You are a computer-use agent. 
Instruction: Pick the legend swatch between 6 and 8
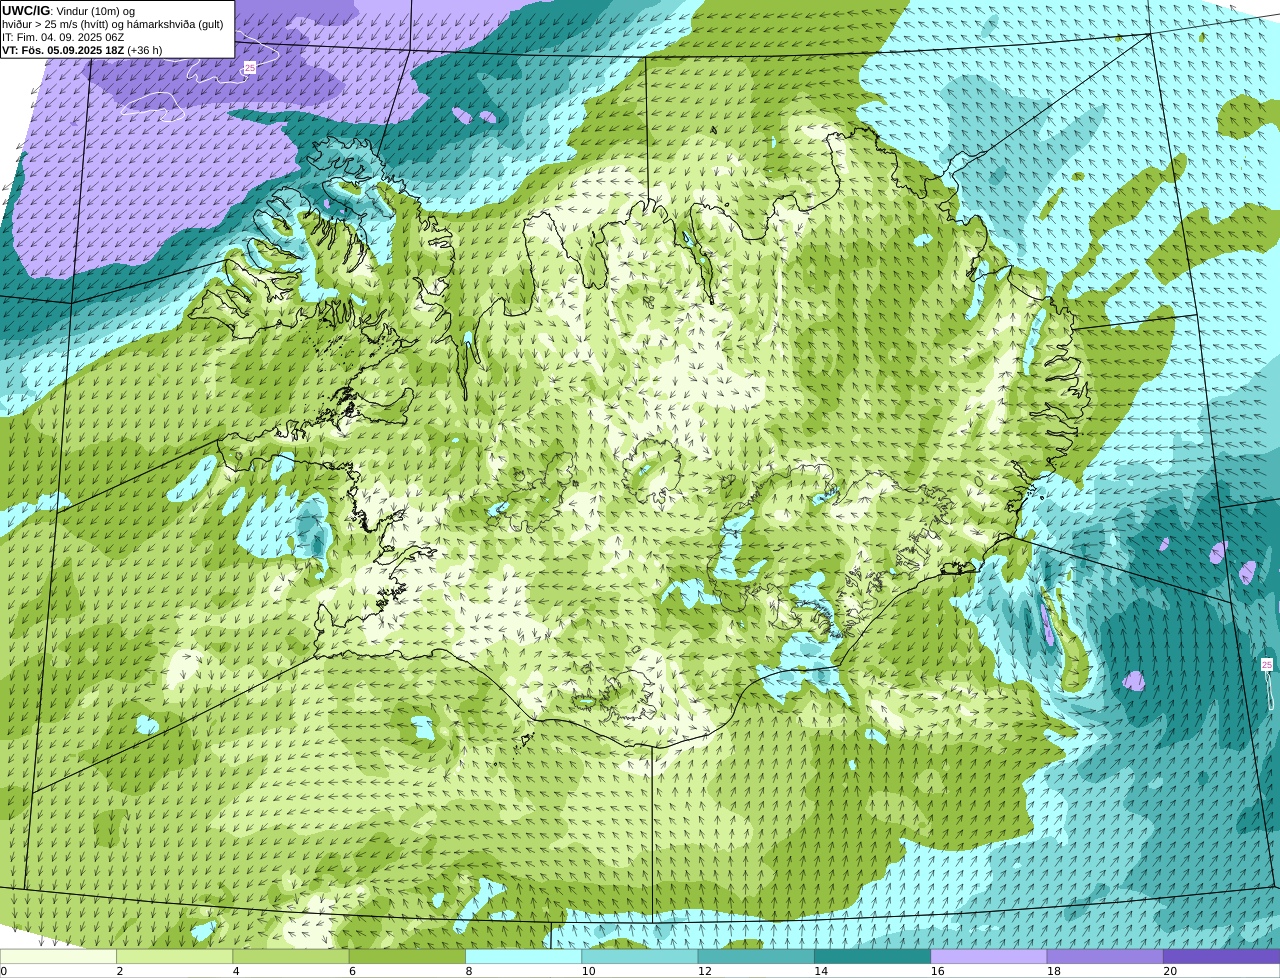(x=407, y=956)
